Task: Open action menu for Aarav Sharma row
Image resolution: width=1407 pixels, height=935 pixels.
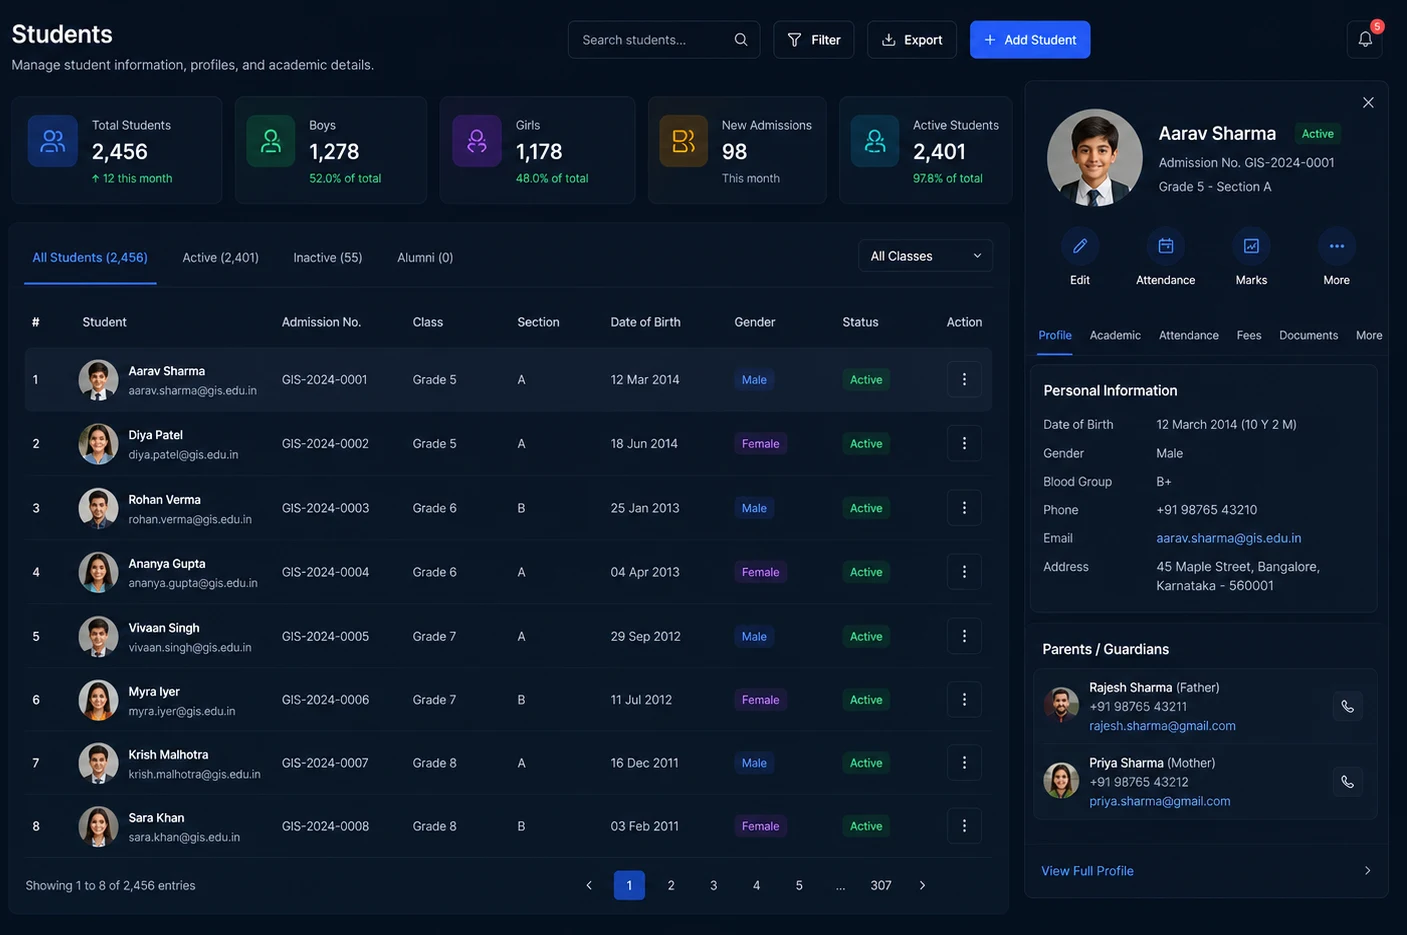Action: (964, 380)
